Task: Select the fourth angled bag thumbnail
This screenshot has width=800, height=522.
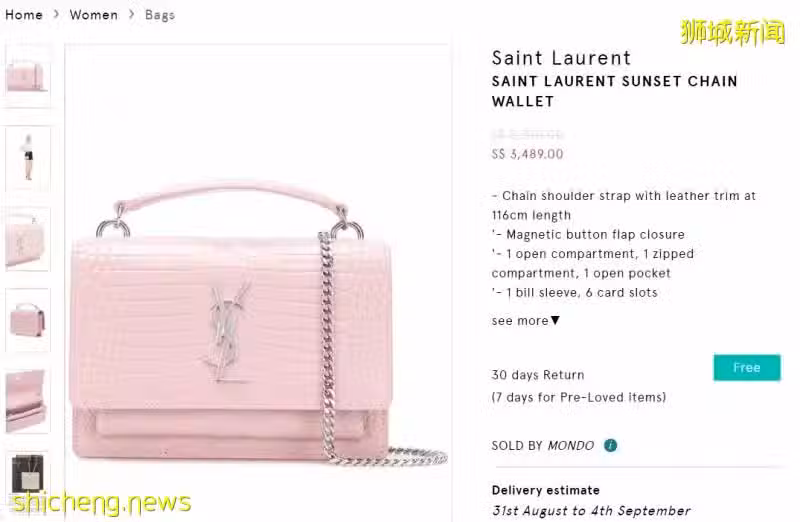Action: point(28,320)
